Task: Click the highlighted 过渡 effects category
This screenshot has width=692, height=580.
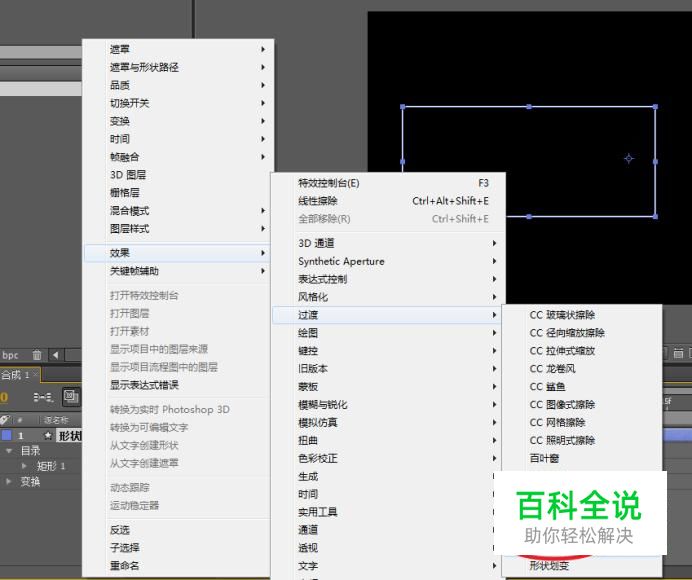Action: [387, 315]
